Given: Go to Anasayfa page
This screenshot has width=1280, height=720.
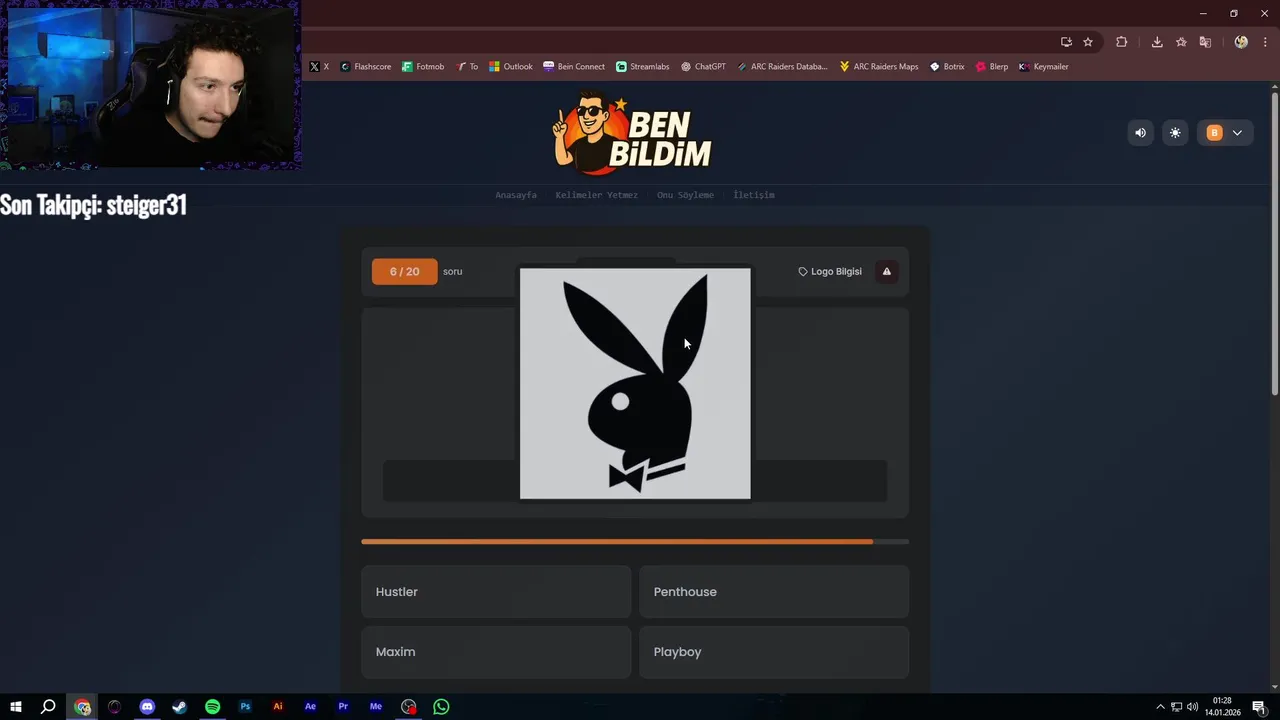Looking at the screenshot, I should coord(516,195).
